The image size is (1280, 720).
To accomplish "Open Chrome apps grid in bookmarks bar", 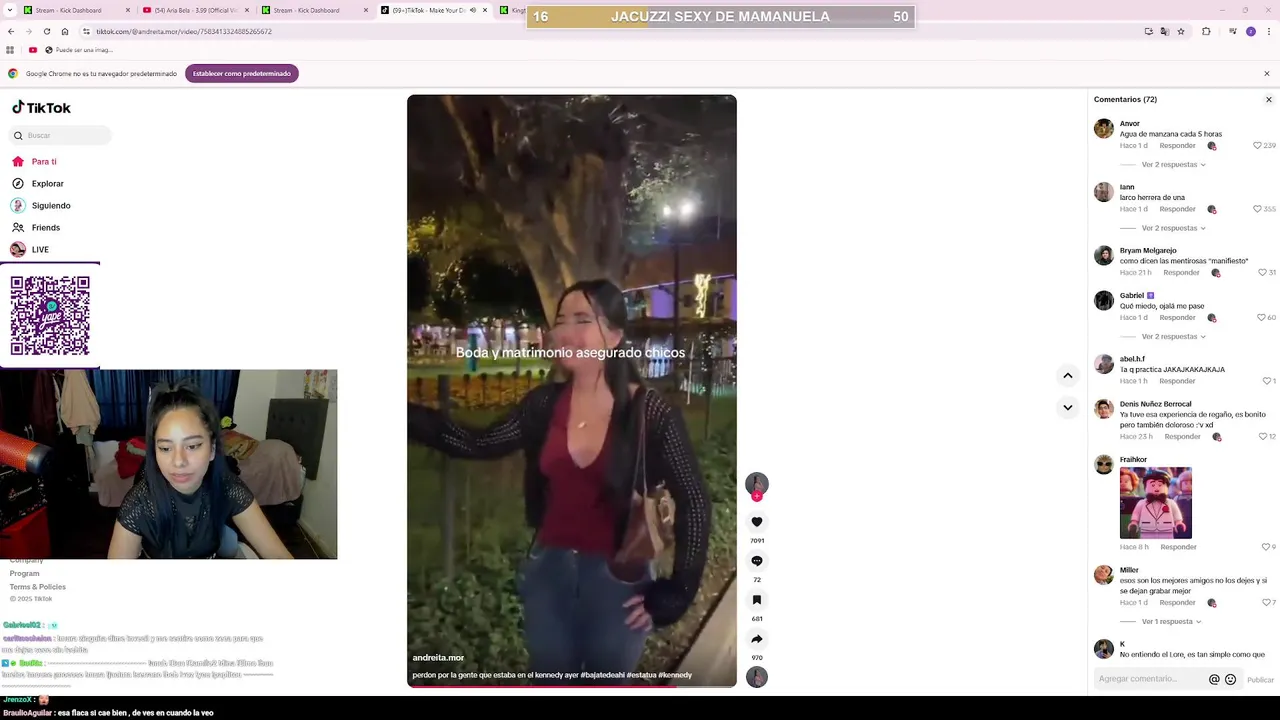I will point(10,50).
